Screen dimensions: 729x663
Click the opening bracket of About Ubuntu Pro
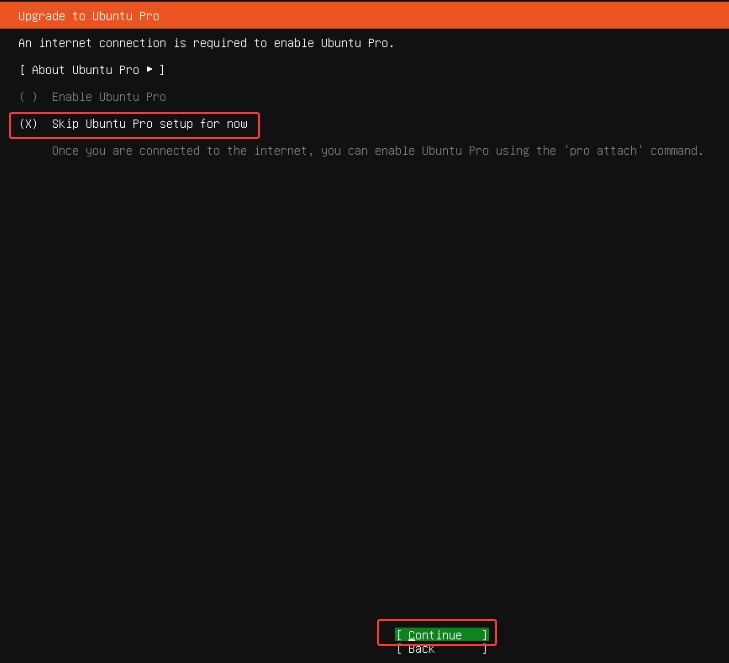click(x=22, y=70)
